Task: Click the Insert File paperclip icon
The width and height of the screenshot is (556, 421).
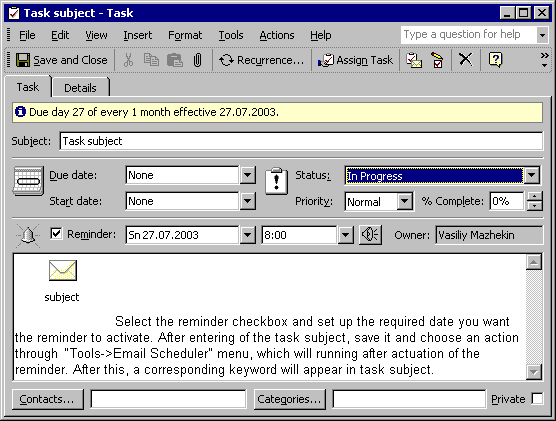Action: coord(198,60)
